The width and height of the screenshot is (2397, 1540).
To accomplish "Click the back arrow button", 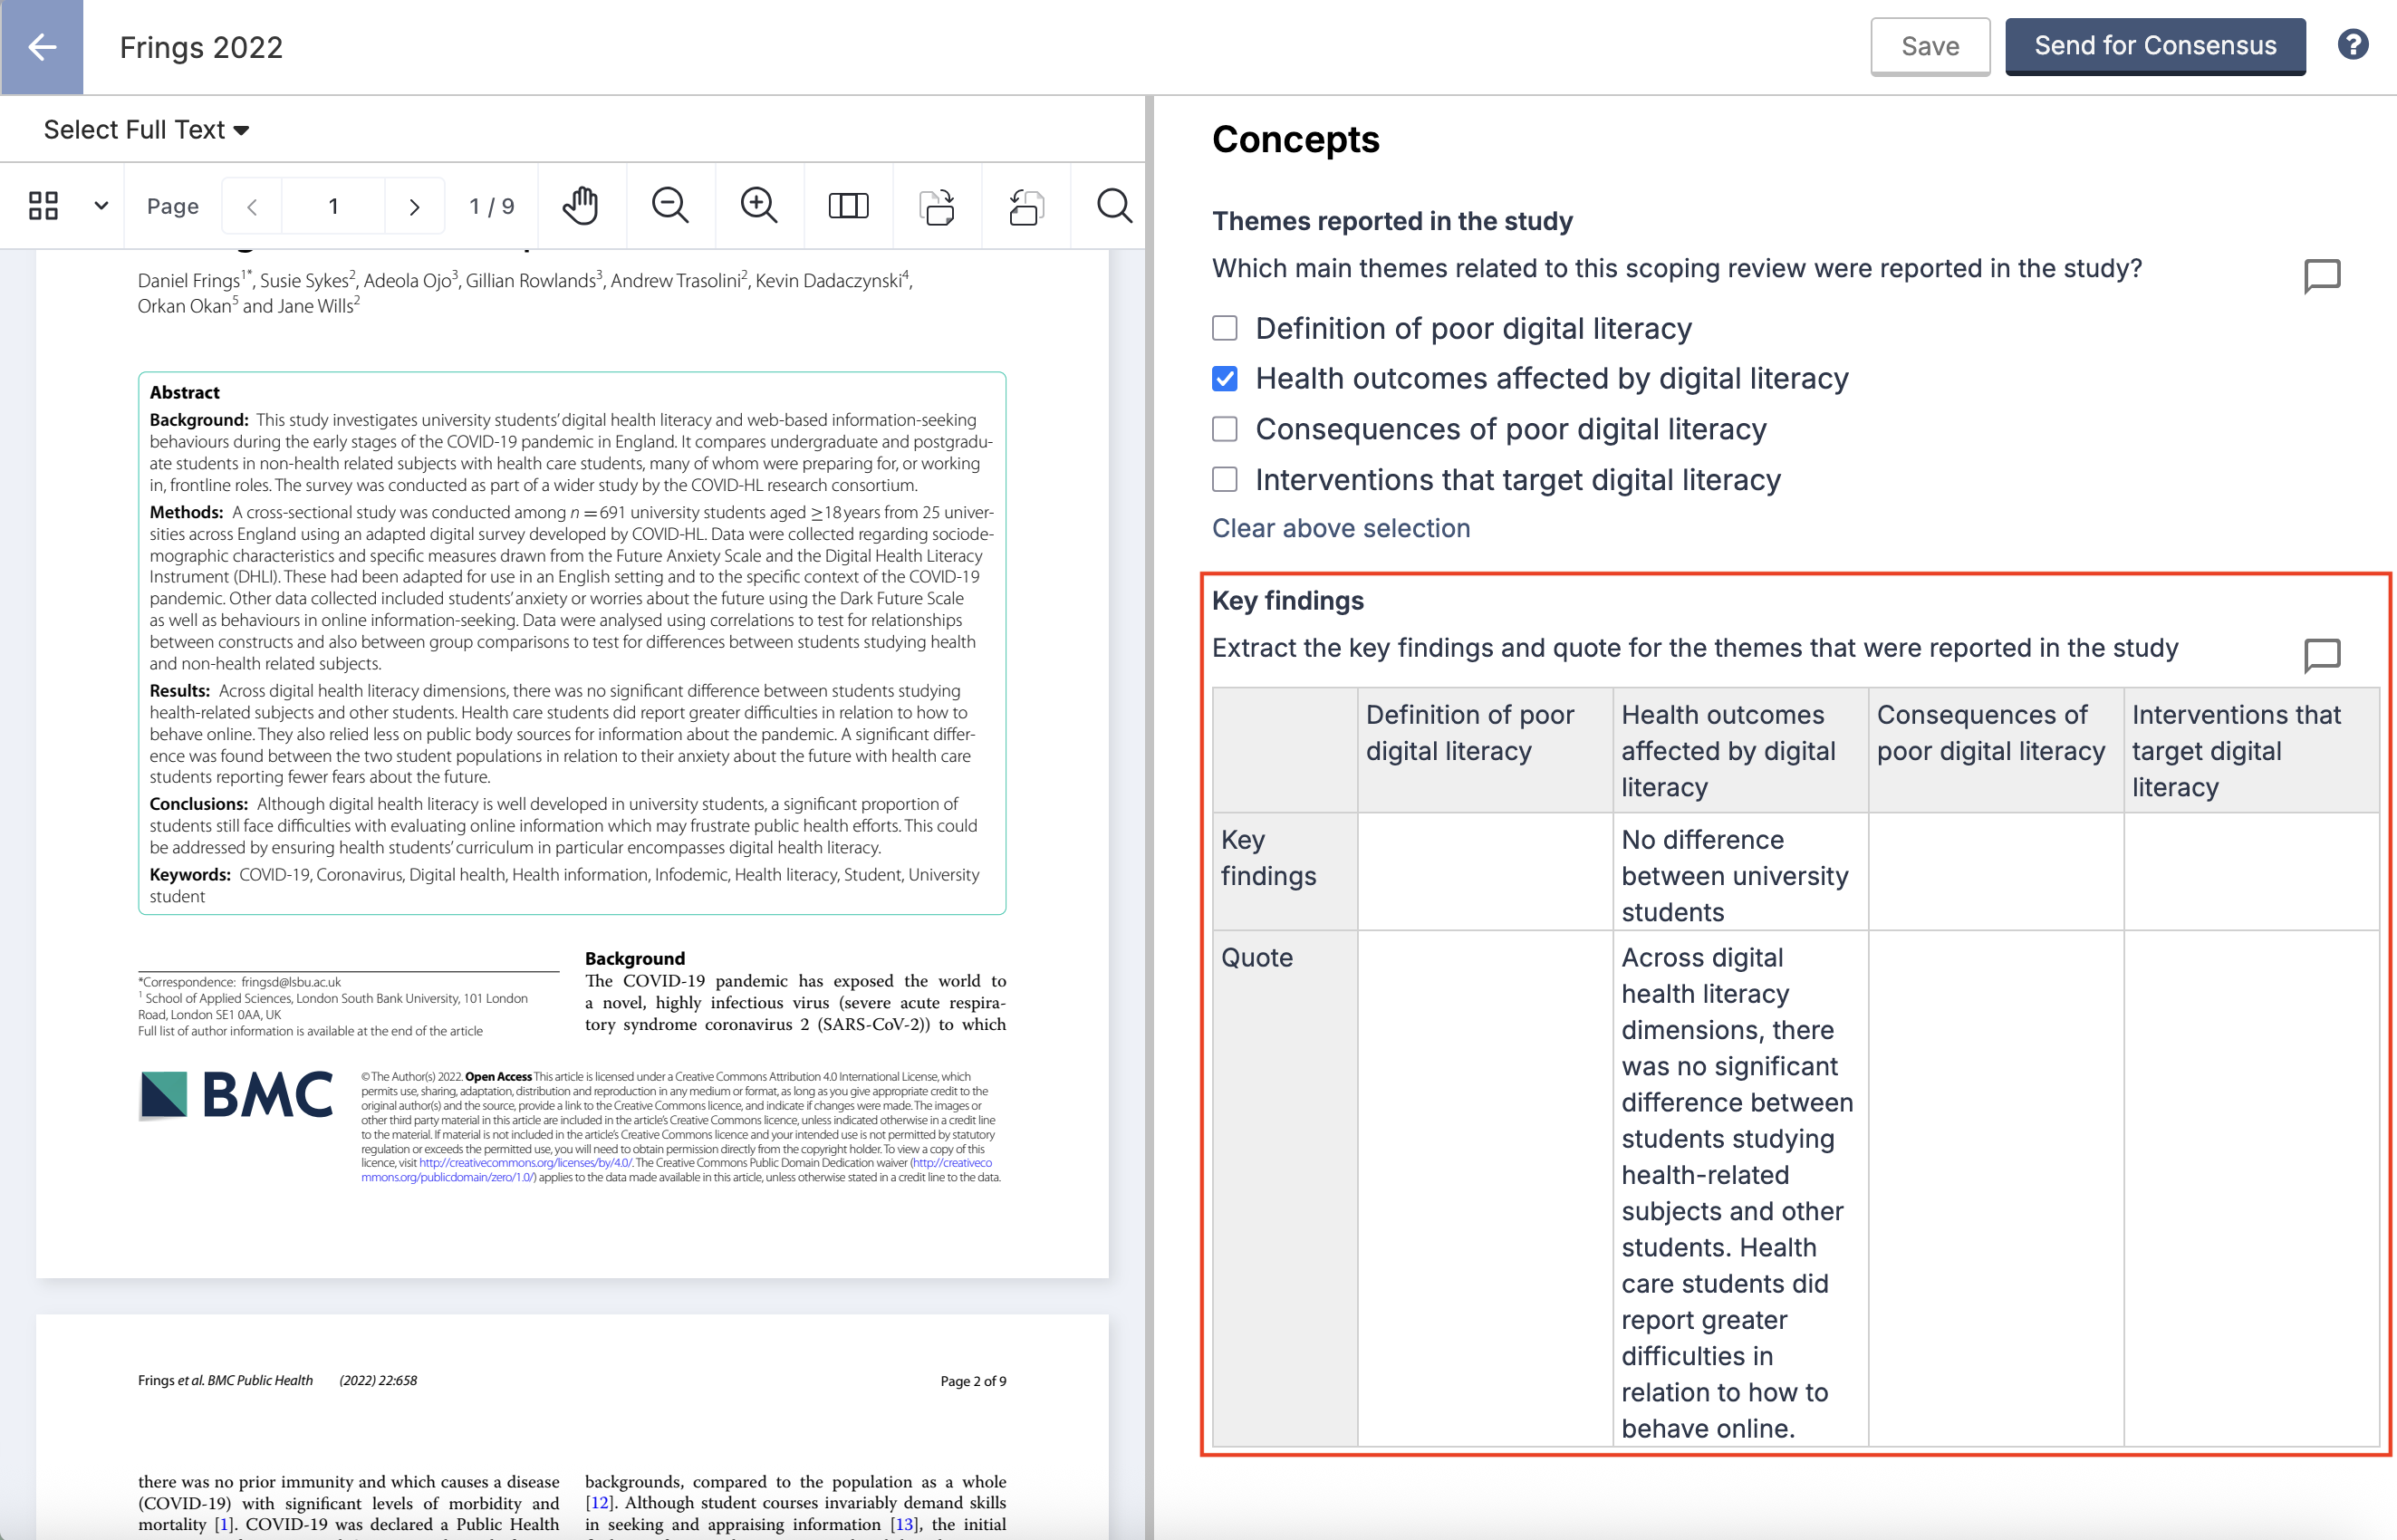I will click(x=42, y=47).
